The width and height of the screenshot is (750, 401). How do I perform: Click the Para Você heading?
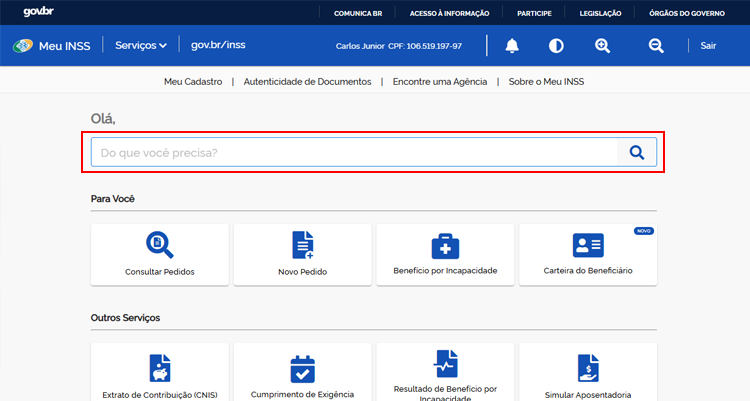tap(112, 199)
